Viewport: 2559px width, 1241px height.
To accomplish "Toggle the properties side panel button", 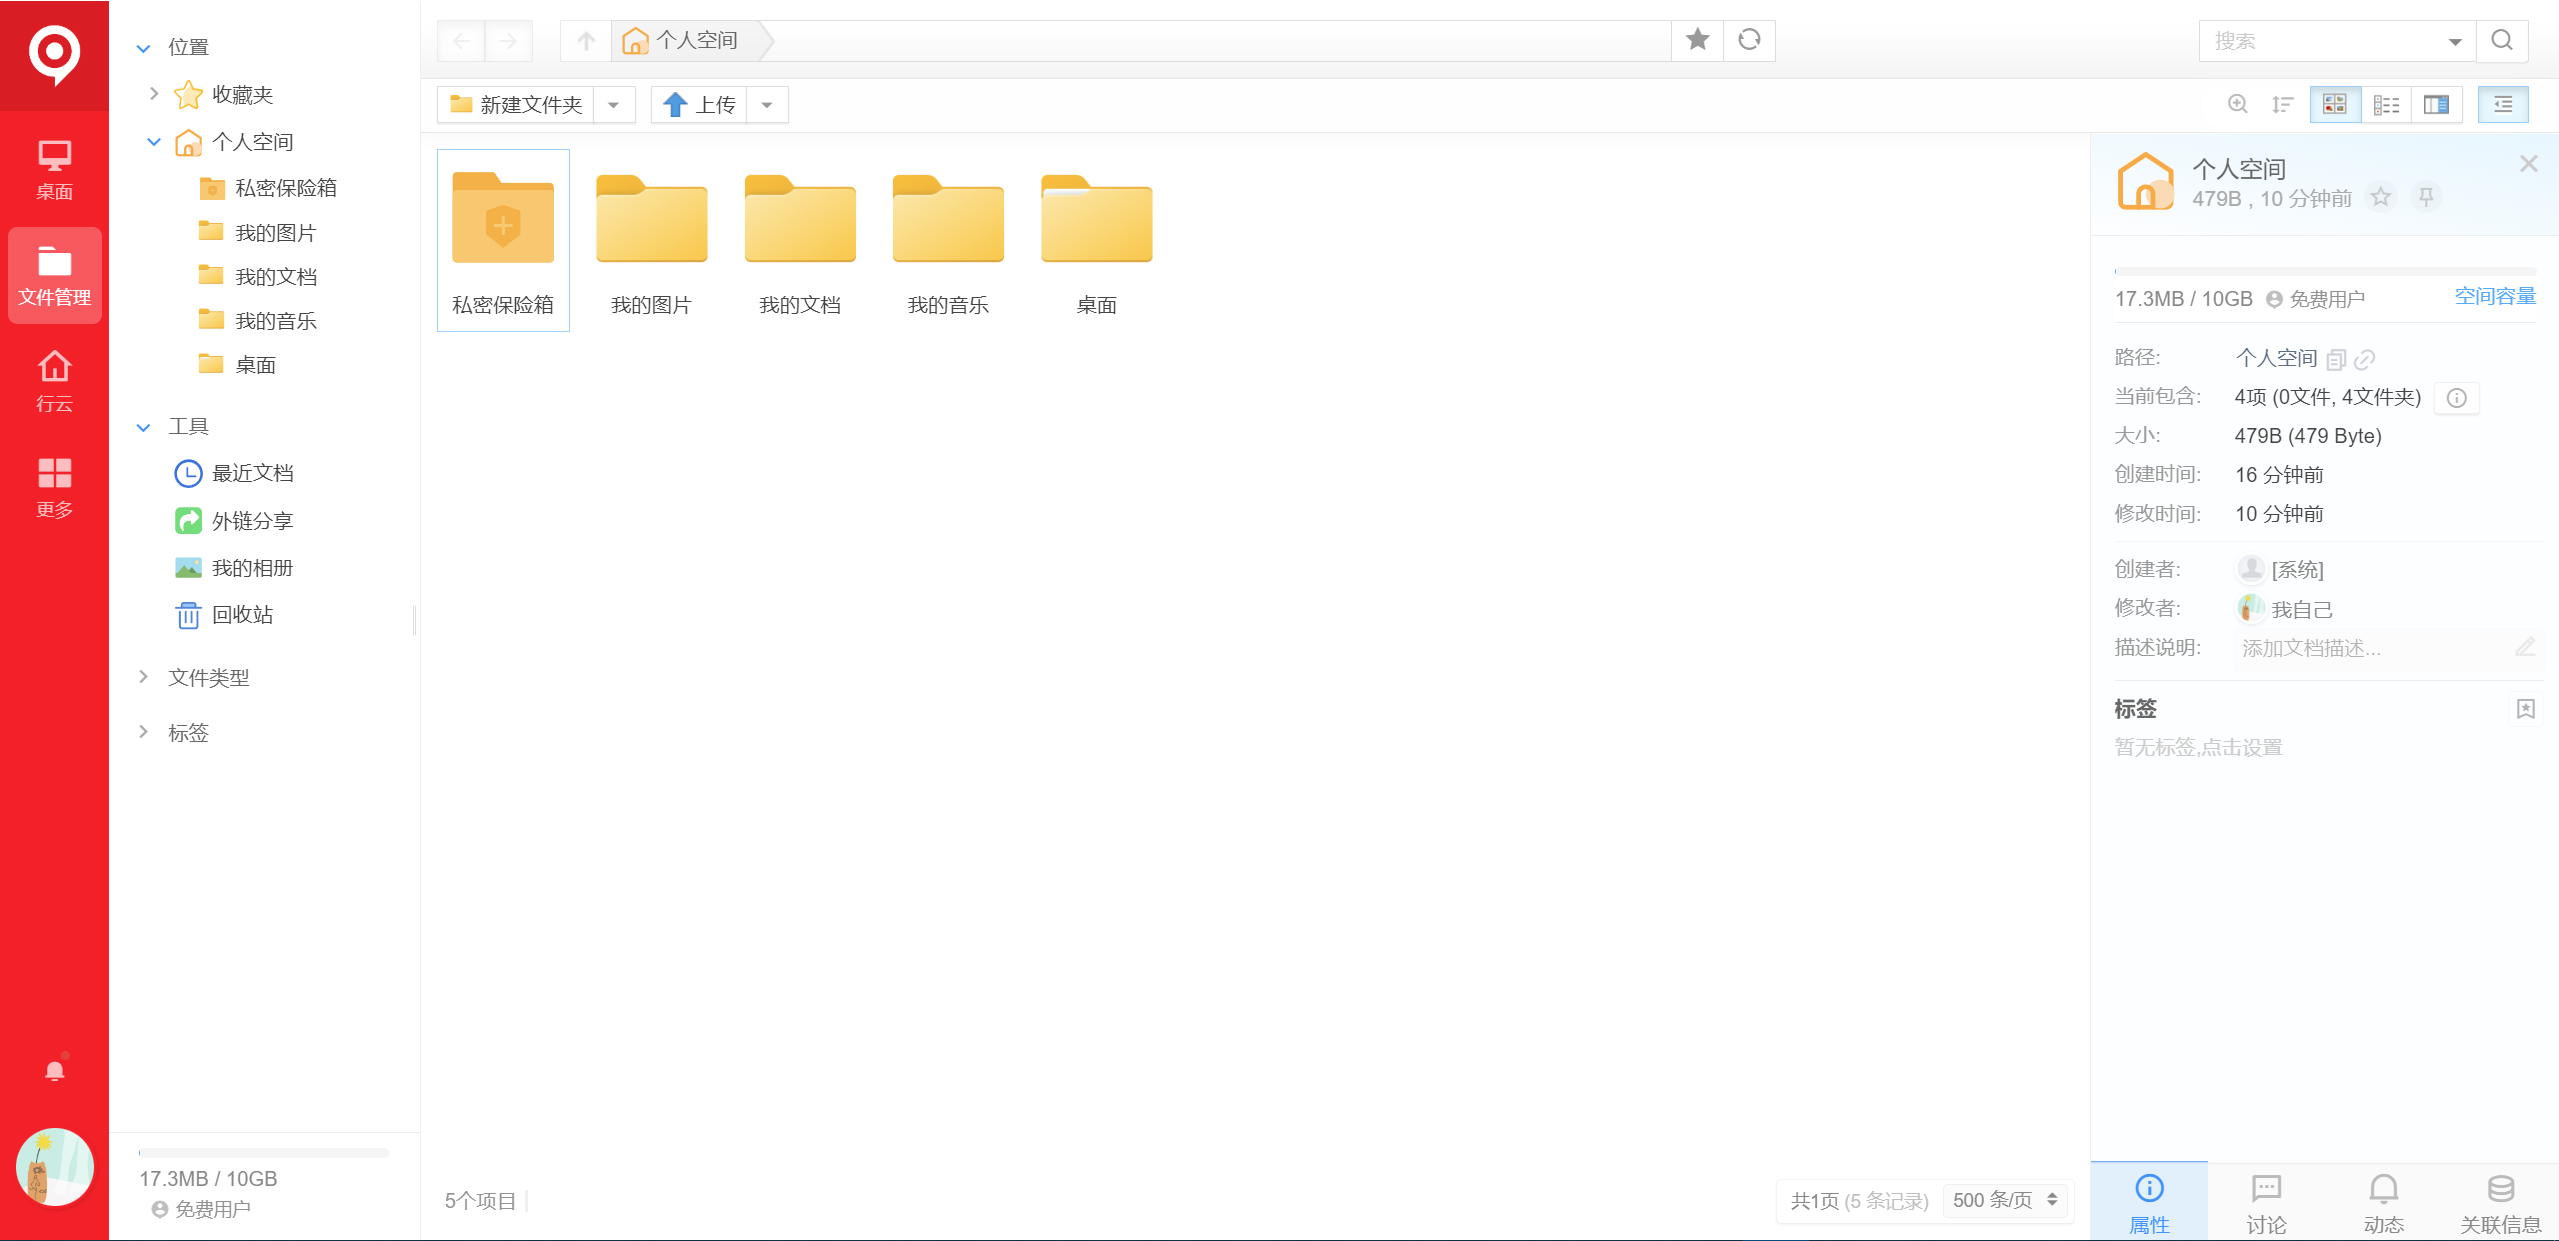I will 2502,105.
